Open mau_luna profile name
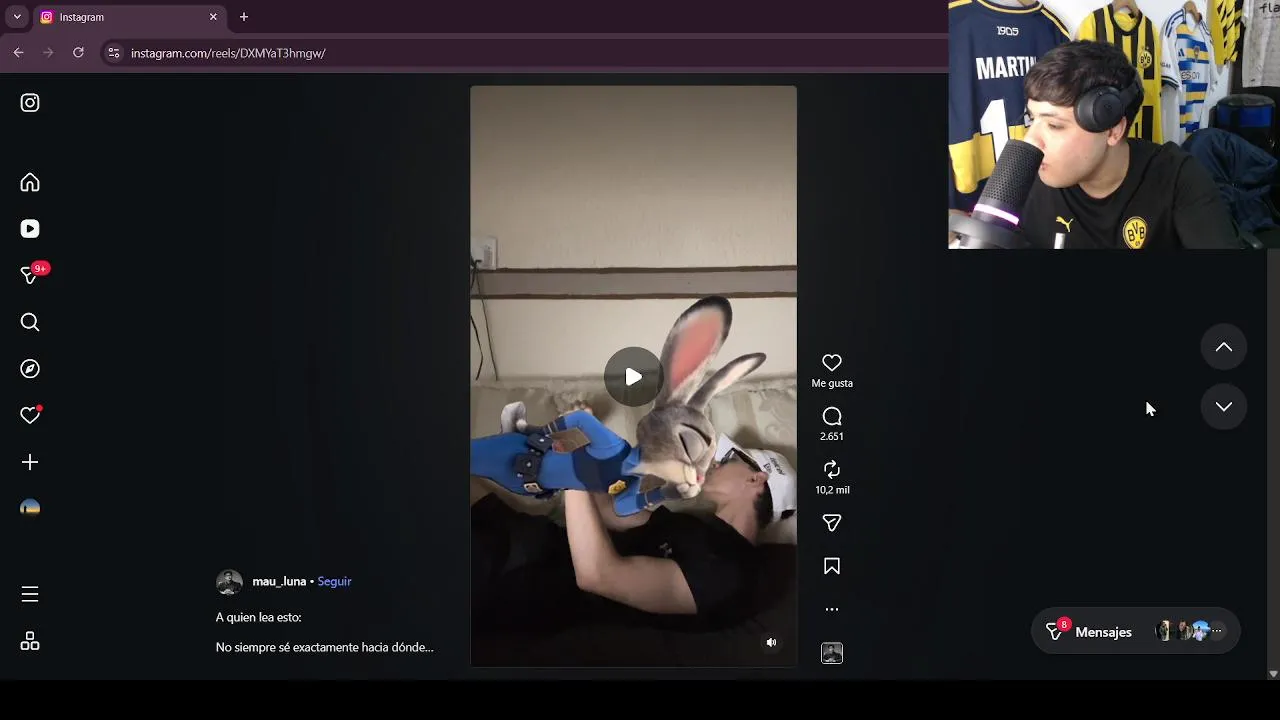Viewport: 1280px width, 720px height. coord(279,581)
